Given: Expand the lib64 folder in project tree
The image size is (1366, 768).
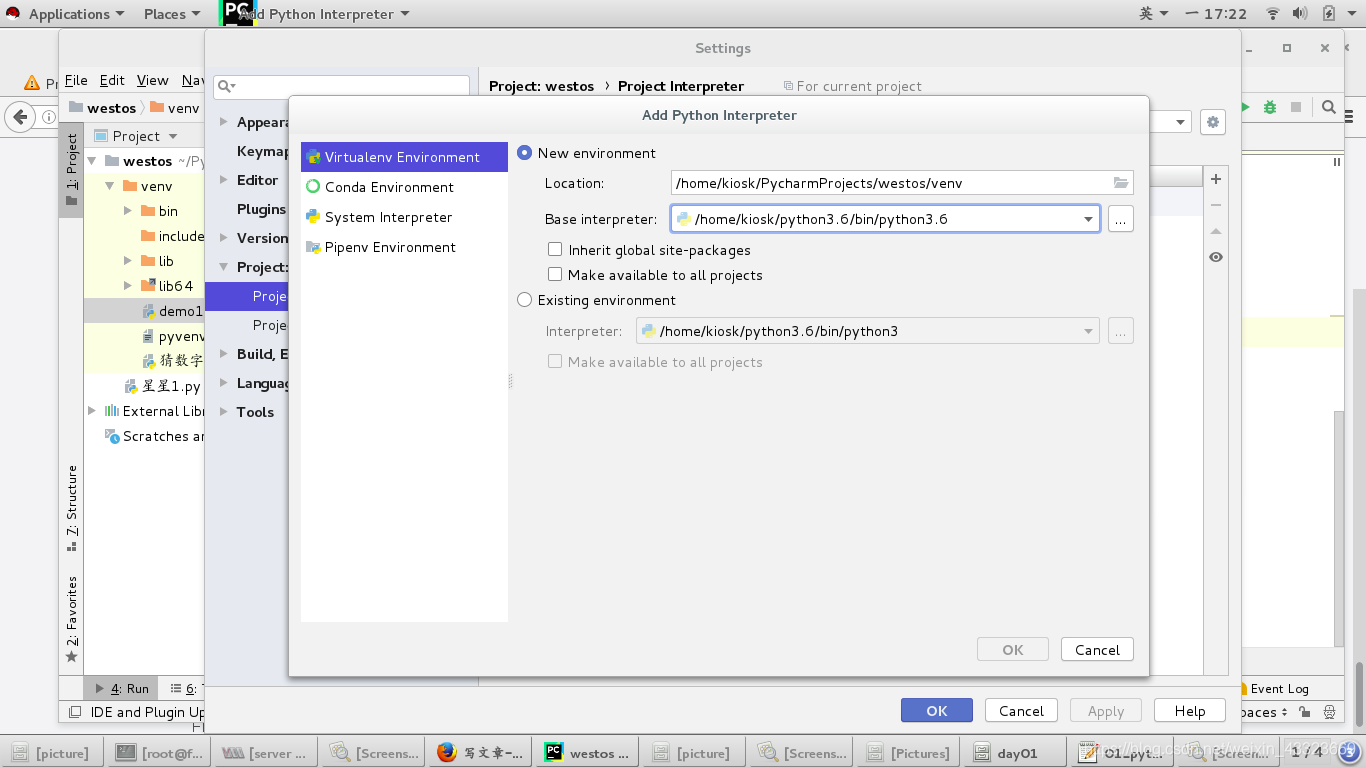Looking at the screenshot, I should (128, 286).
